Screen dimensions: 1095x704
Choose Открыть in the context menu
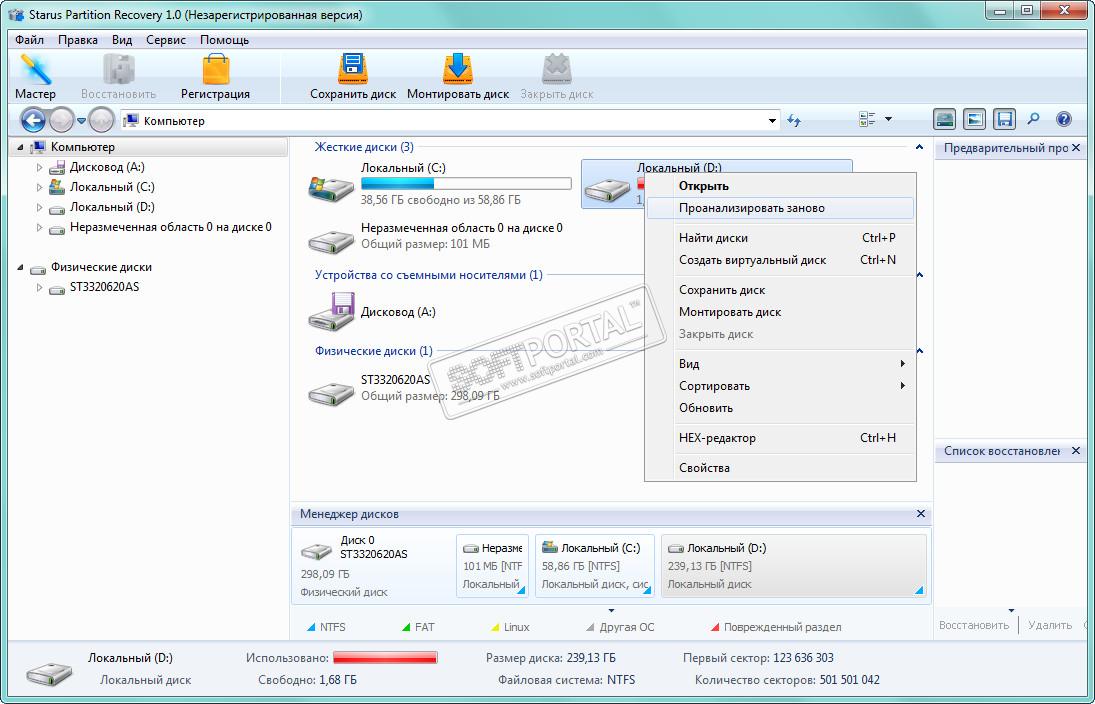pos(780,186)
